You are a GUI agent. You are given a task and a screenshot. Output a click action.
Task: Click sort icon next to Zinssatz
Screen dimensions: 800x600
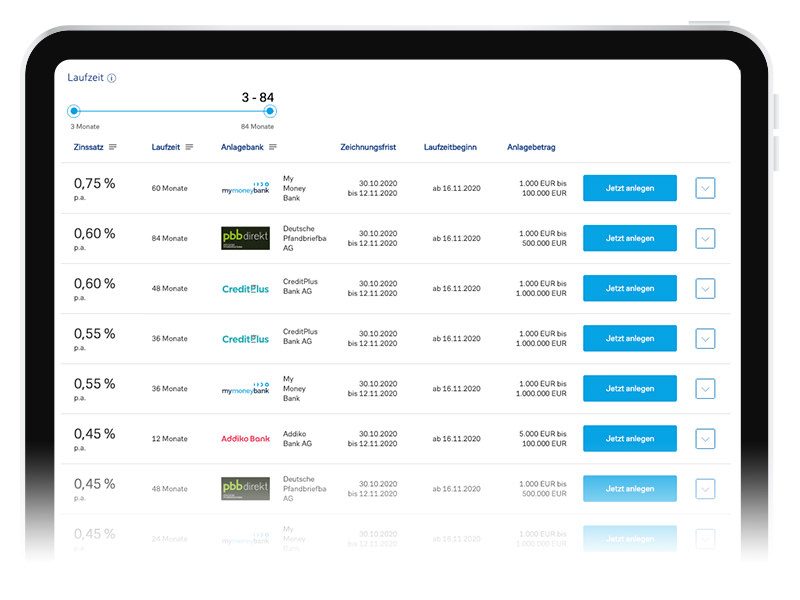[113, 147]
